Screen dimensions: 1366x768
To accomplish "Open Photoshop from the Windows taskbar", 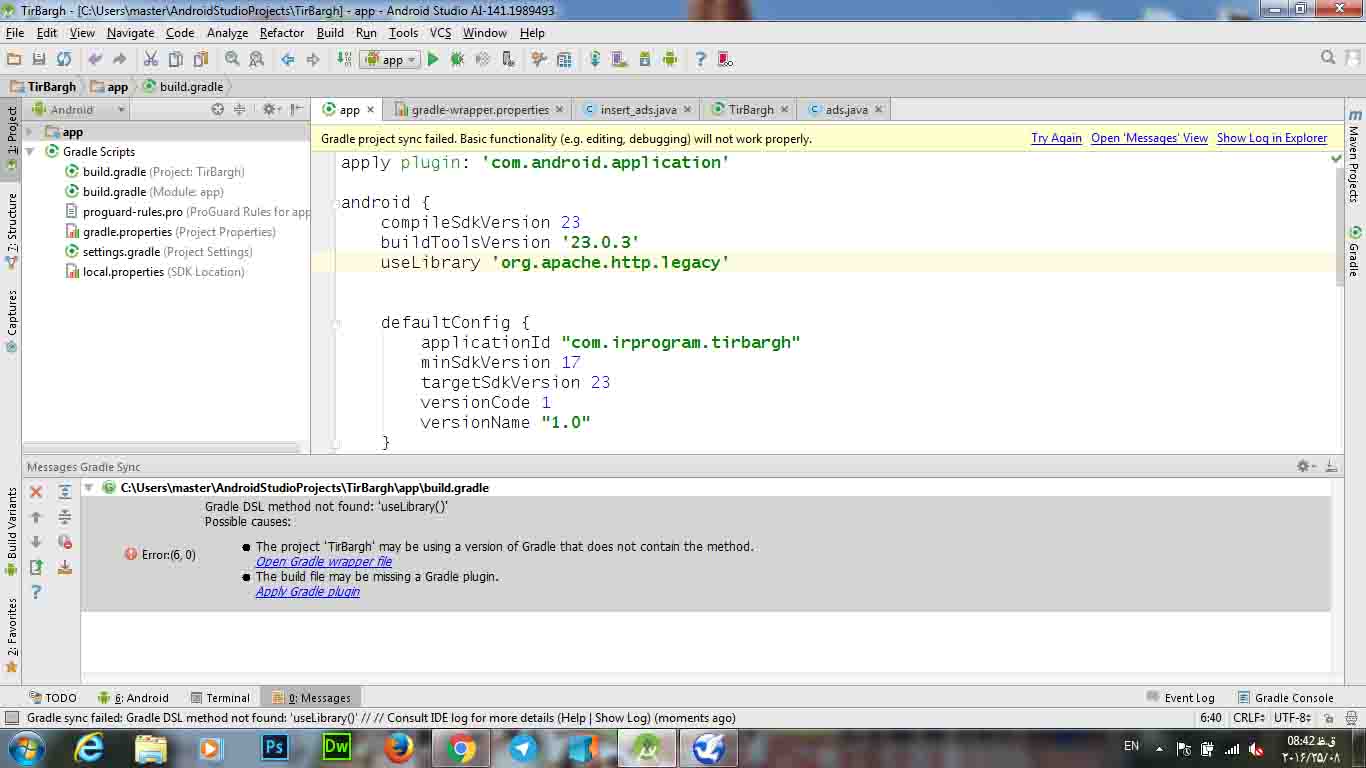I will [x=274, y=747].
